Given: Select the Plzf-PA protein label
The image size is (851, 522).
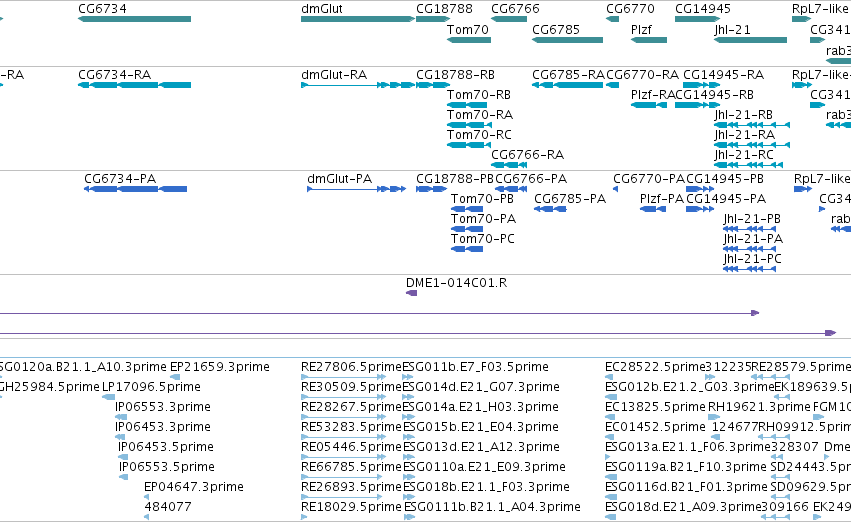Looking at the screenshot, I should coord(662,199).
